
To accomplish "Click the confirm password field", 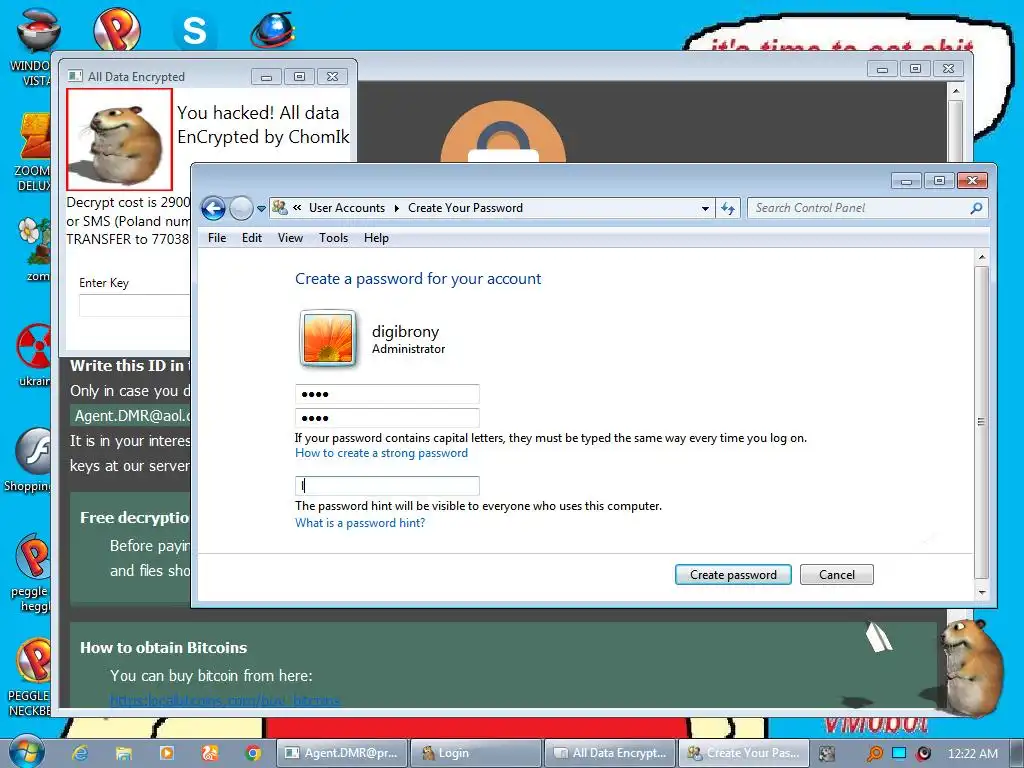I will point(387,418).
